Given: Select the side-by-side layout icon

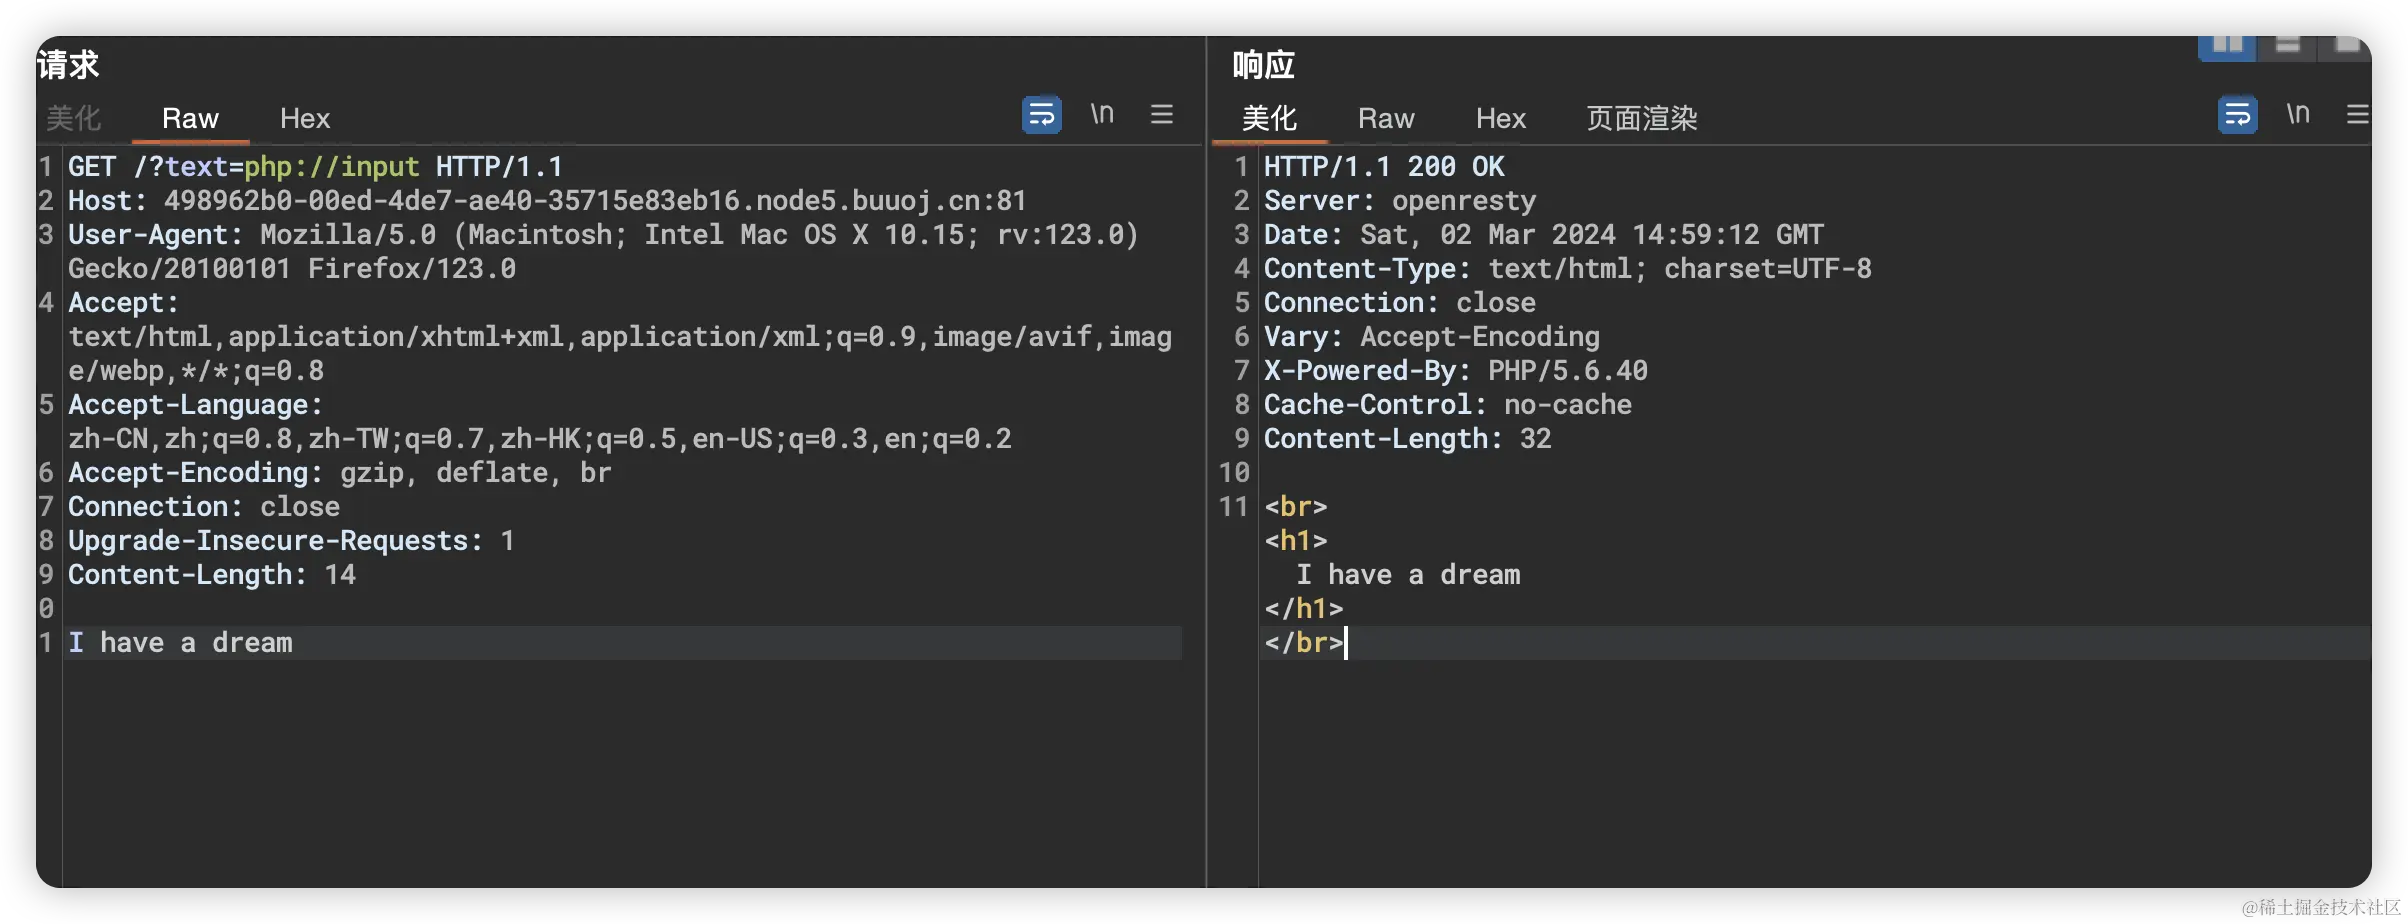Looking at the screenshot, I should pos(2227,46).
